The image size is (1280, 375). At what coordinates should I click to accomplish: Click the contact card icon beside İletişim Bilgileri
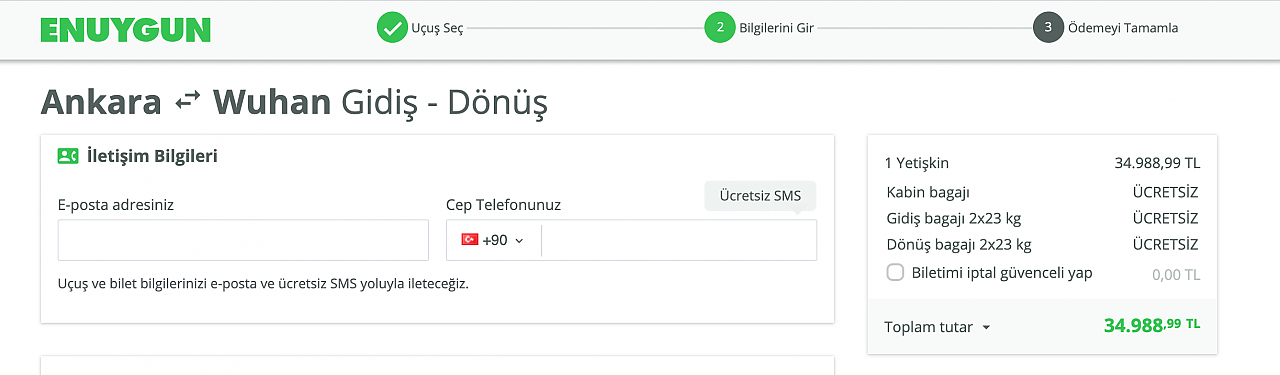[68, 156]
